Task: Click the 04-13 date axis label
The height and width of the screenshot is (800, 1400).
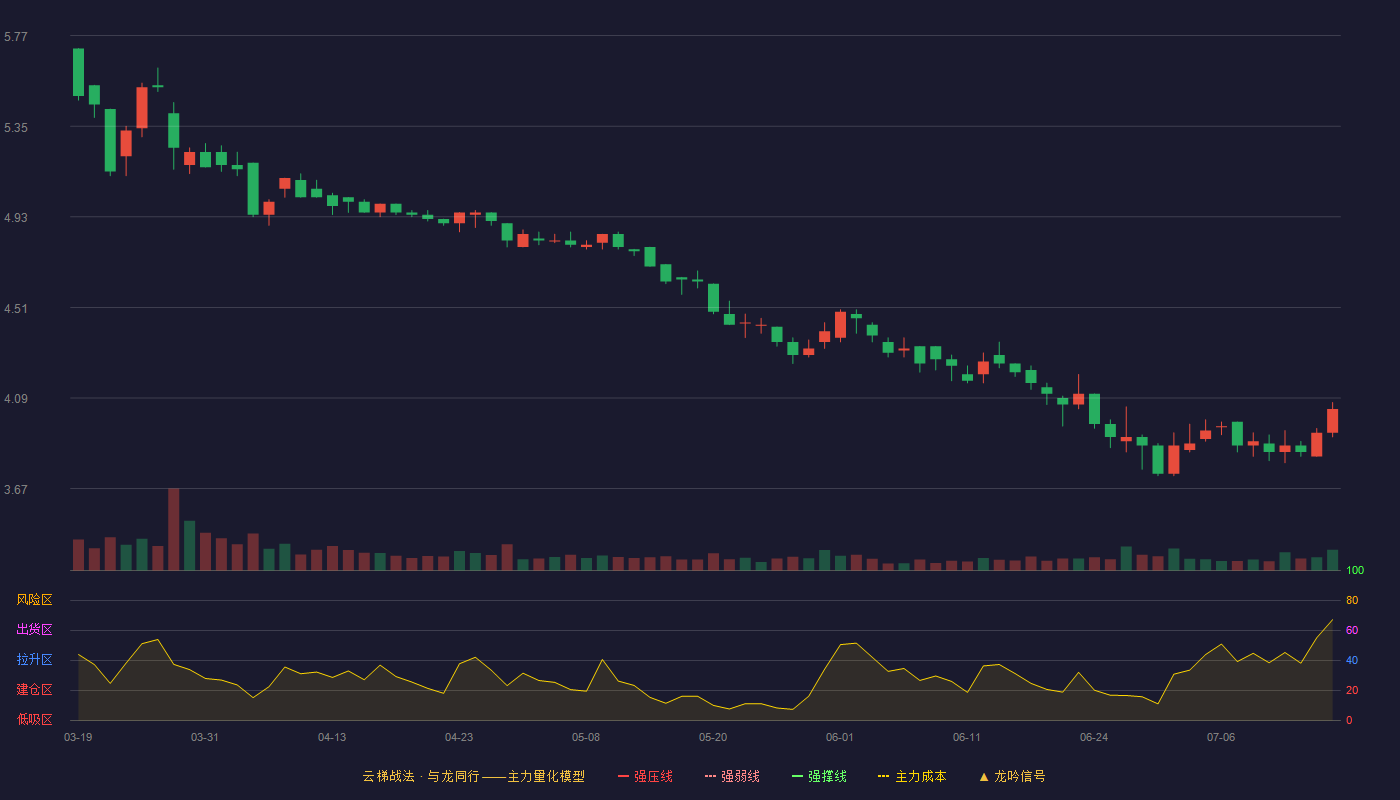Action: click(332, 737)
